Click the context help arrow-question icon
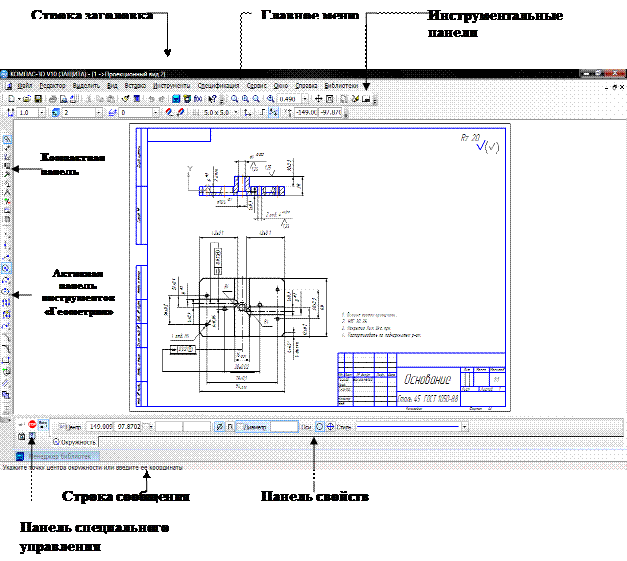 point(212,99)
